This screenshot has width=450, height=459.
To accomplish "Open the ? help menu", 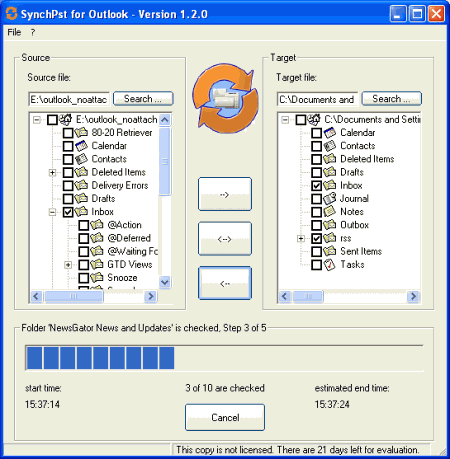I will point(33,32).
